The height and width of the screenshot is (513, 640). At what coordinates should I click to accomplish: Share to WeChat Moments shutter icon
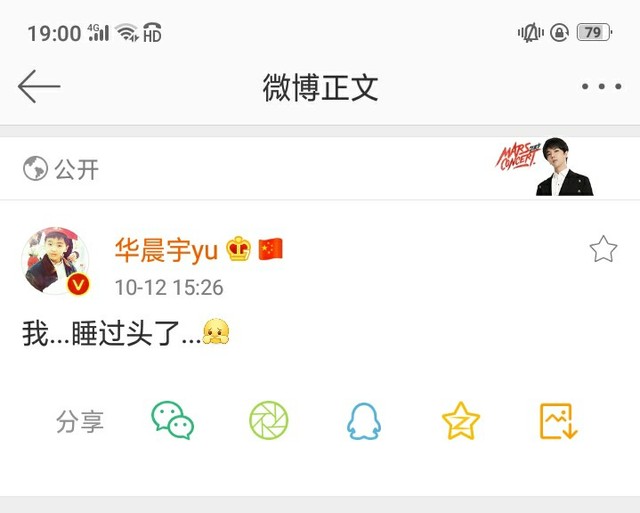(269, 420)
